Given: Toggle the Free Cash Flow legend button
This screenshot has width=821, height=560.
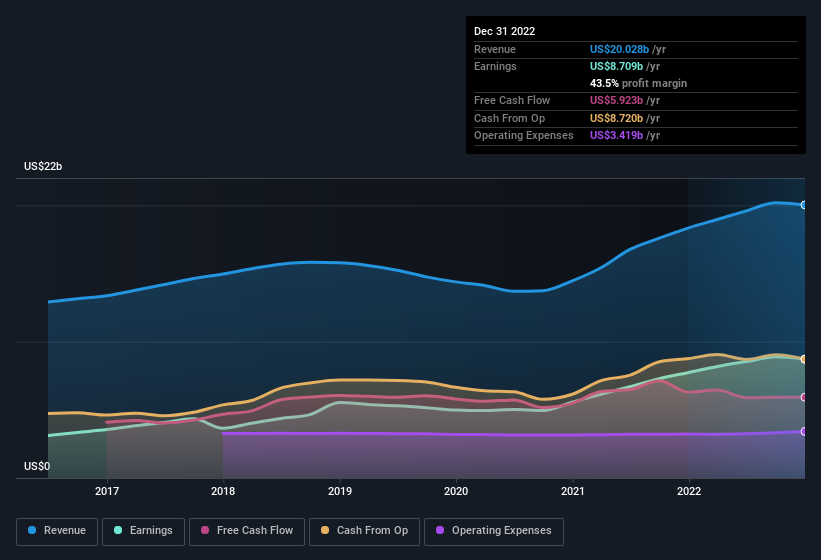Looking at the screenshot, I should tap(247, 531).
